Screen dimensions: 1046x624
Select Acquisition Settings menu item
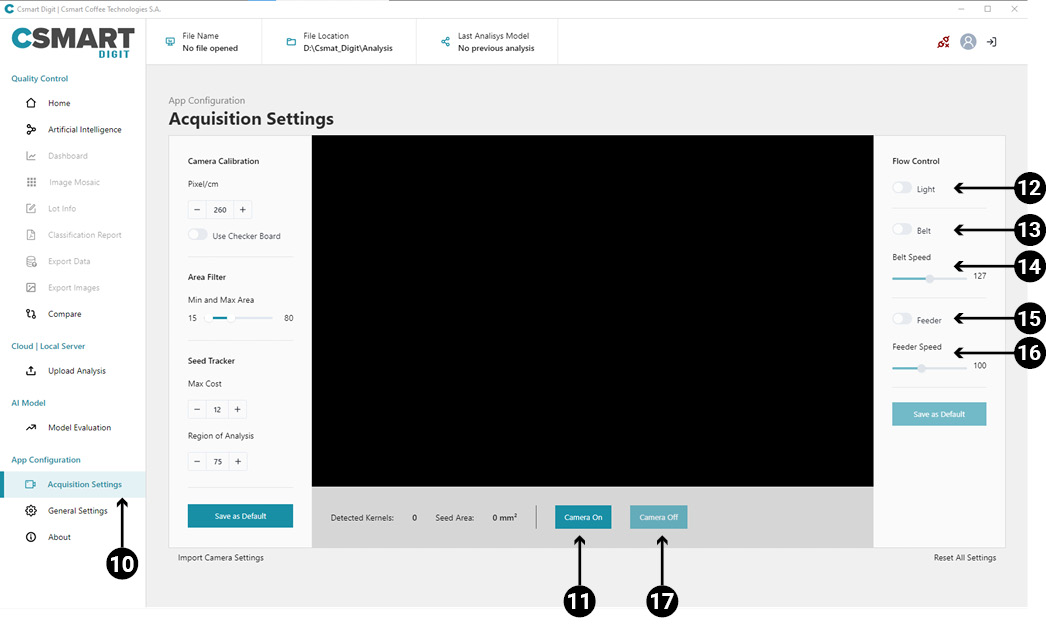[84, 485]
